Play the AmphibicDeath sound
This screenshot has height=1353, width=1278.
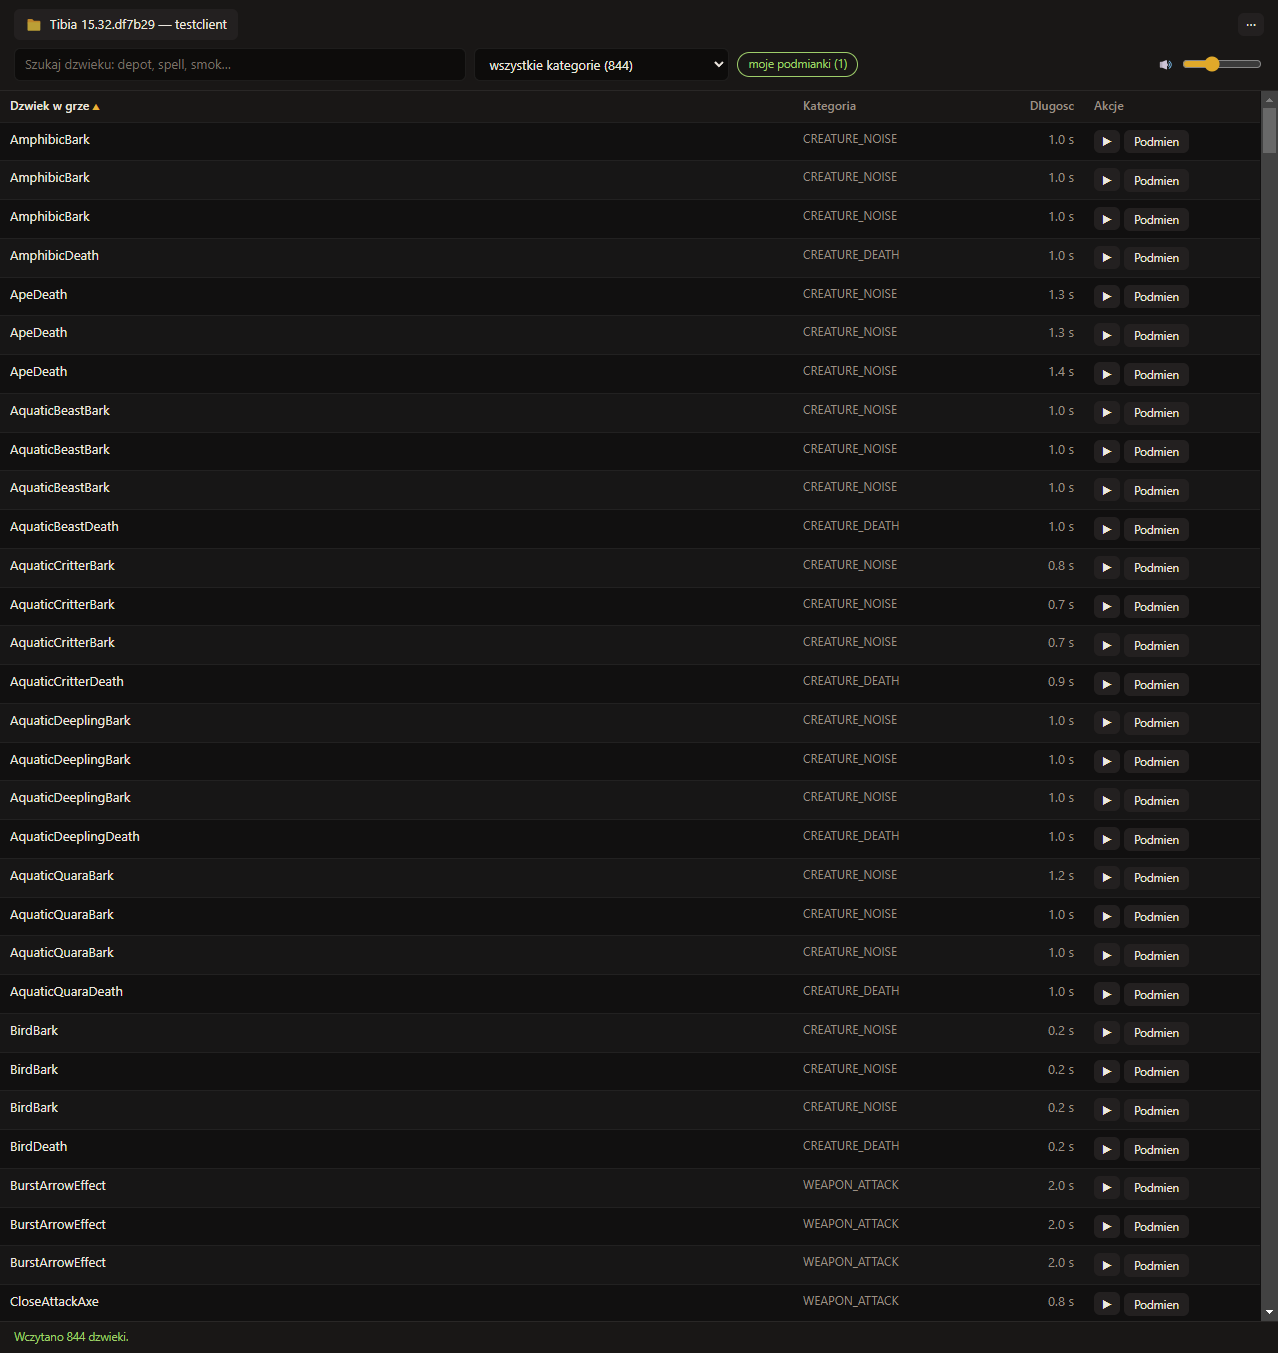point(1106,258)
